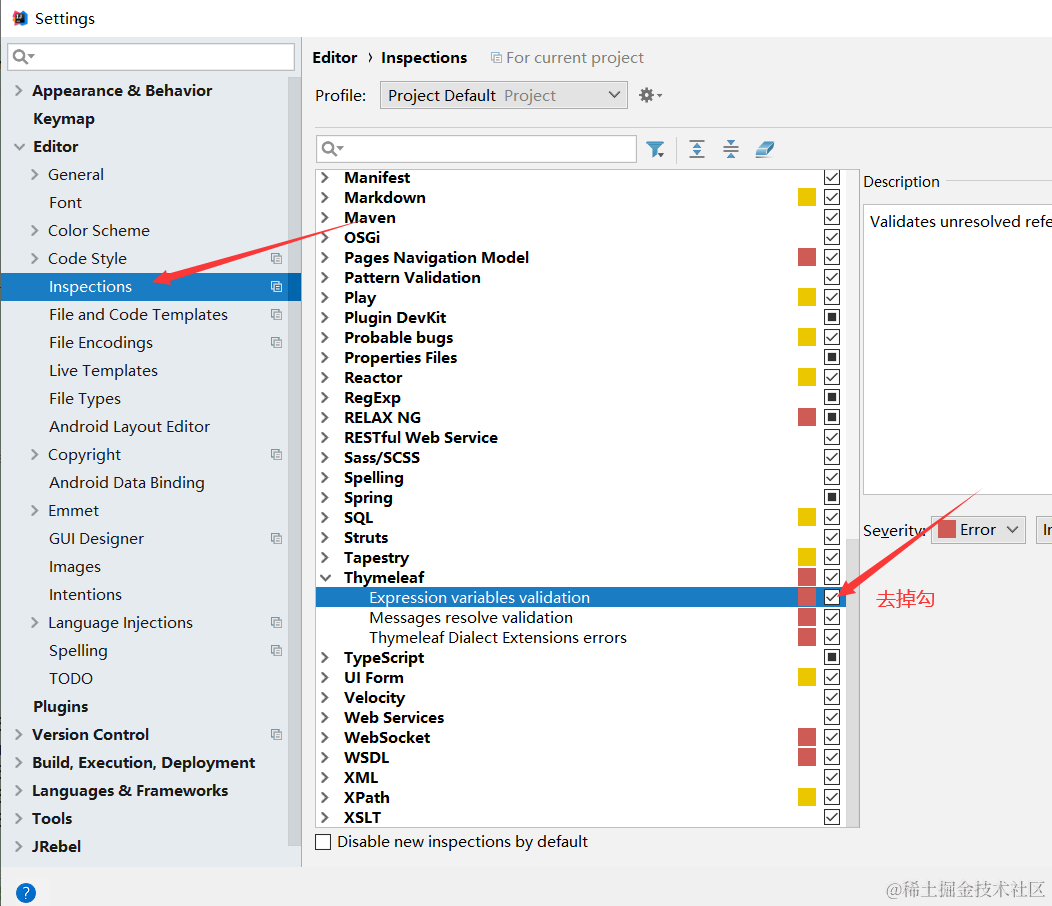Screen dimensions: 1052x906
Task: Expand the Build, Execution, Deployment section
Action: (x=19, y=762)
